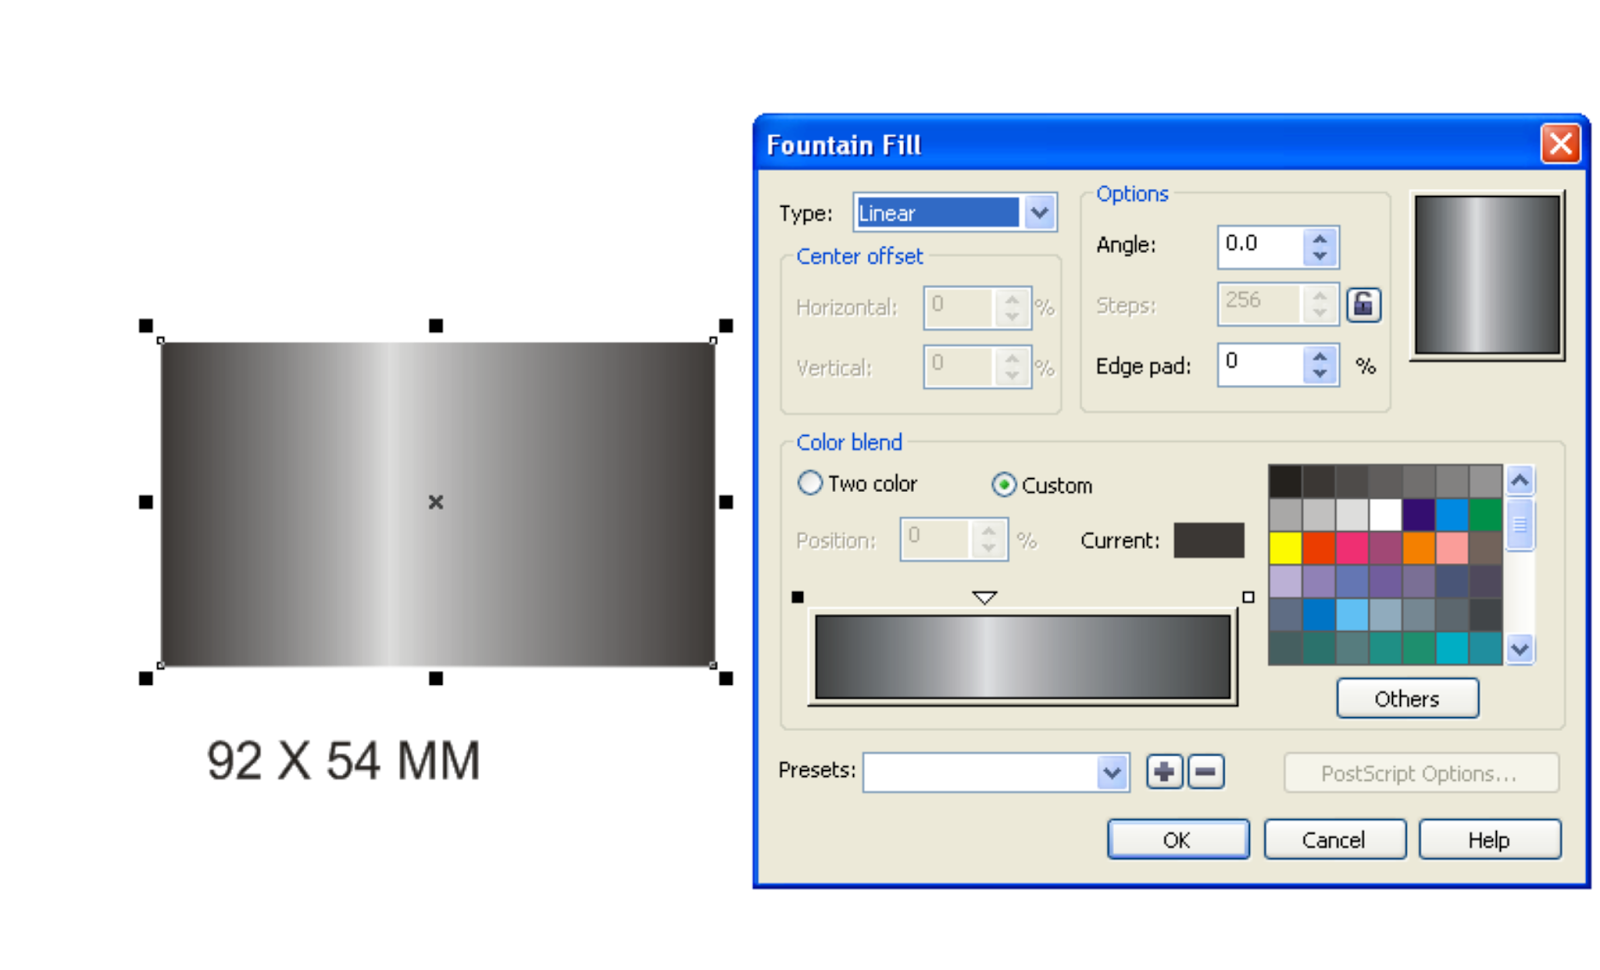Open the Presets dropdown

click(1110, 771)
